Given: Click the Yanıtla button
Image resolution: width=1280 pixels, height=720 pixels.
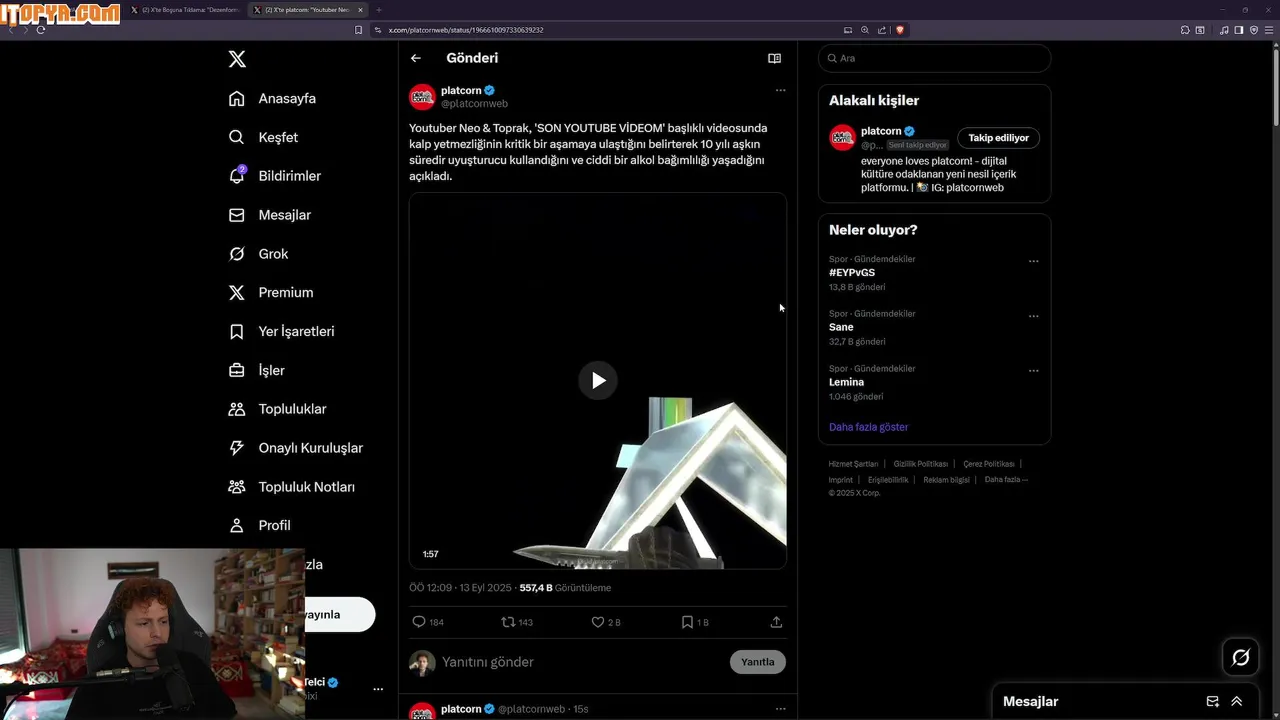Looking at the screenshot, I should click(758, 662).
